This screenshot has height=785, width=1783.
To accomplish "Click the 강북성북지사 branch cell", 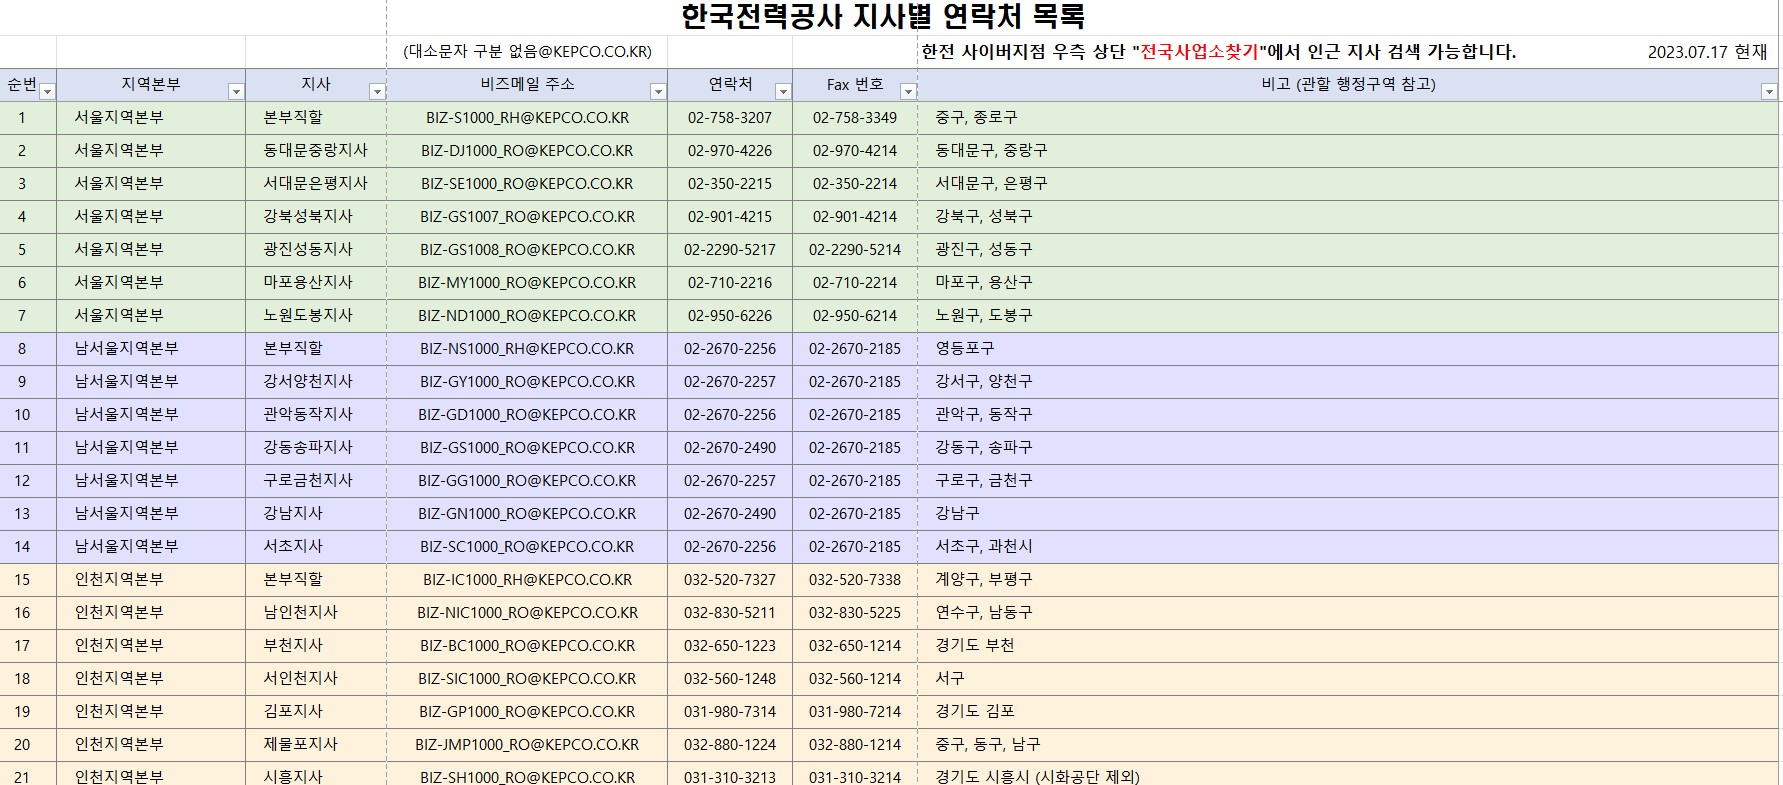I will pos(316,217).
